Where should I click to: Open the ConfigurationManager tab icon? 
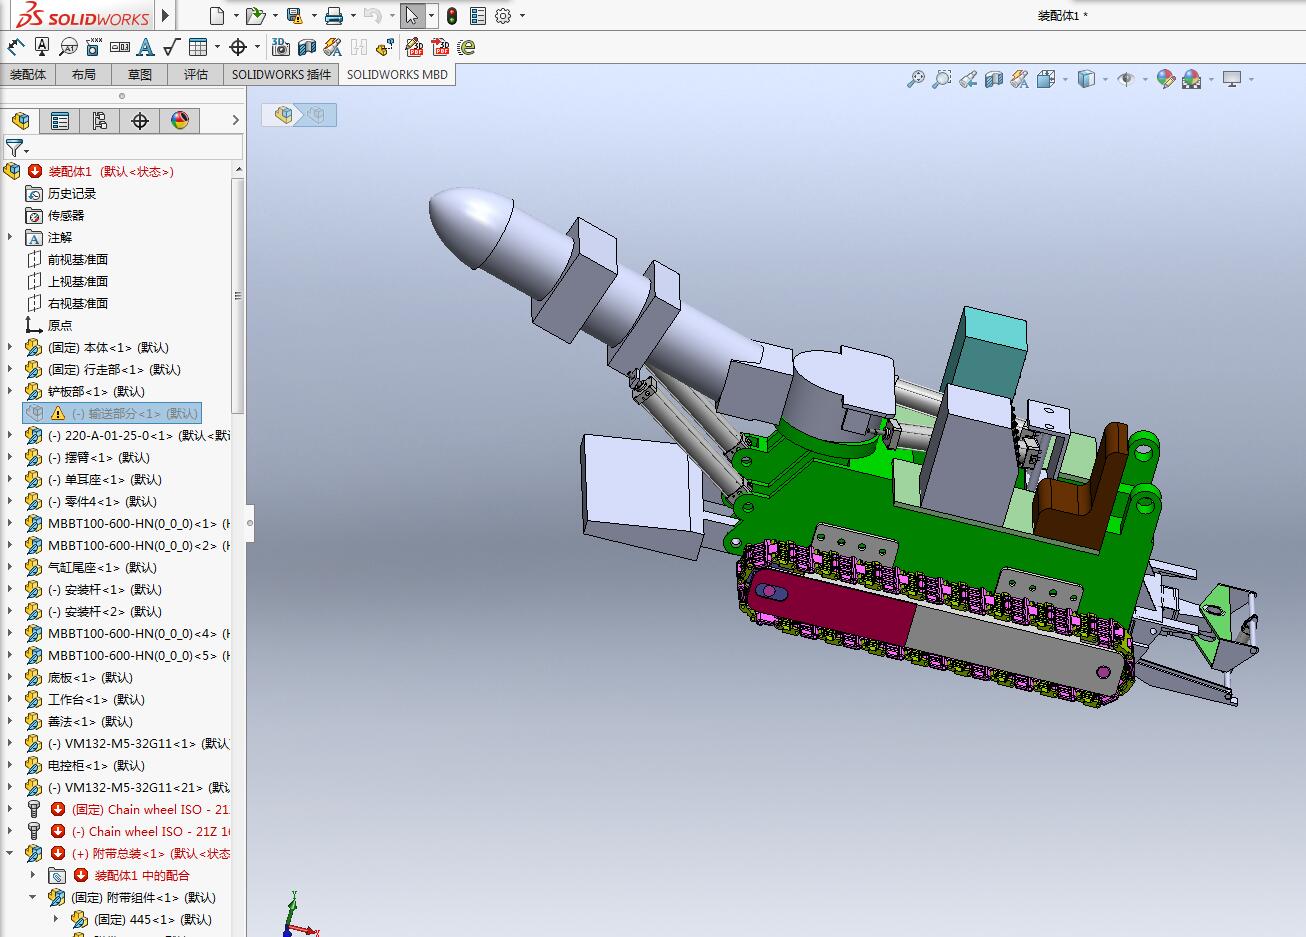coord(100,121)
